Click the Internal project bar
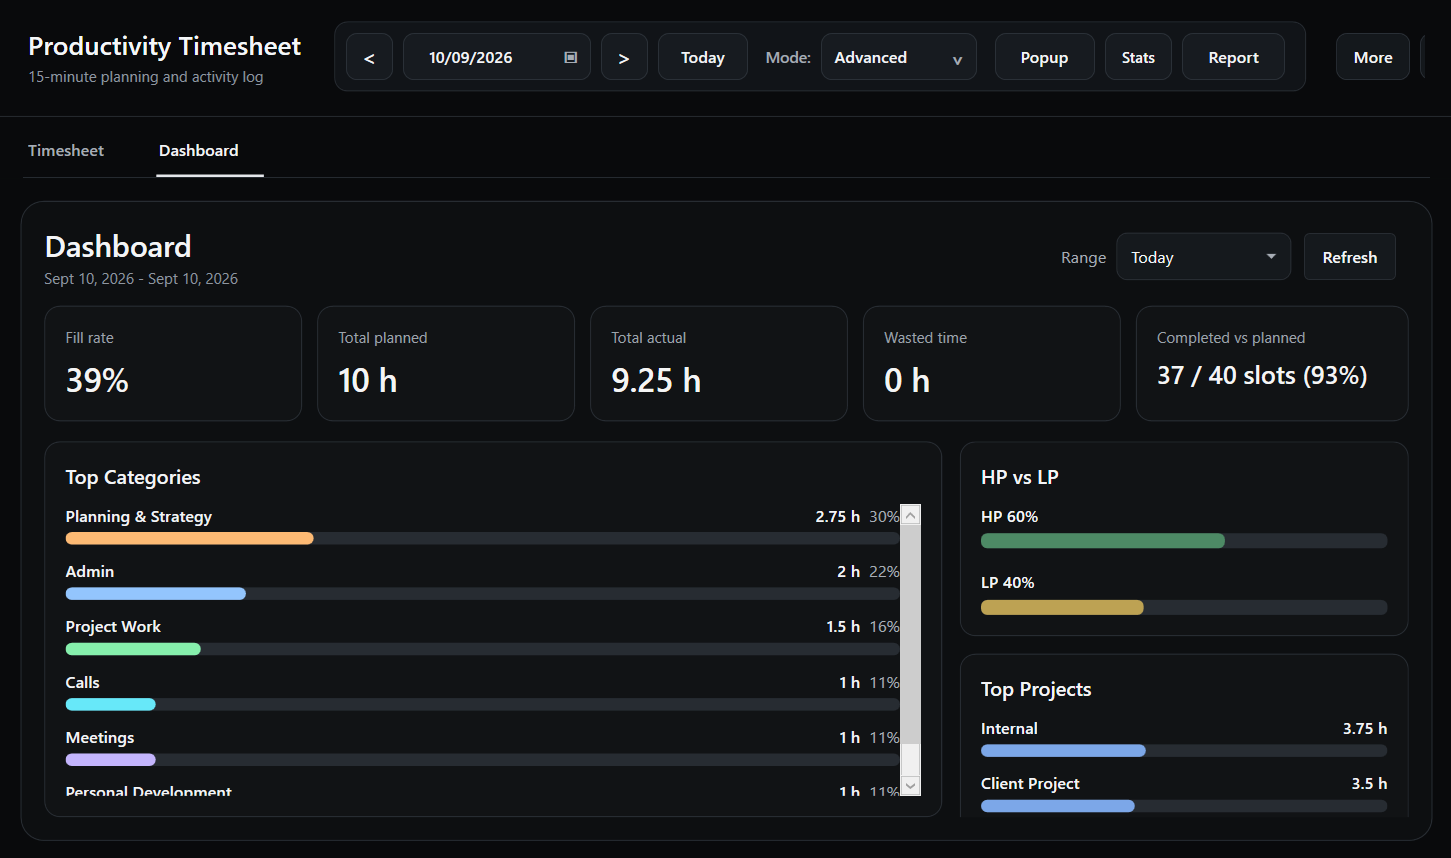This screenshot has height=858, width=1451. pos(1184,750)
